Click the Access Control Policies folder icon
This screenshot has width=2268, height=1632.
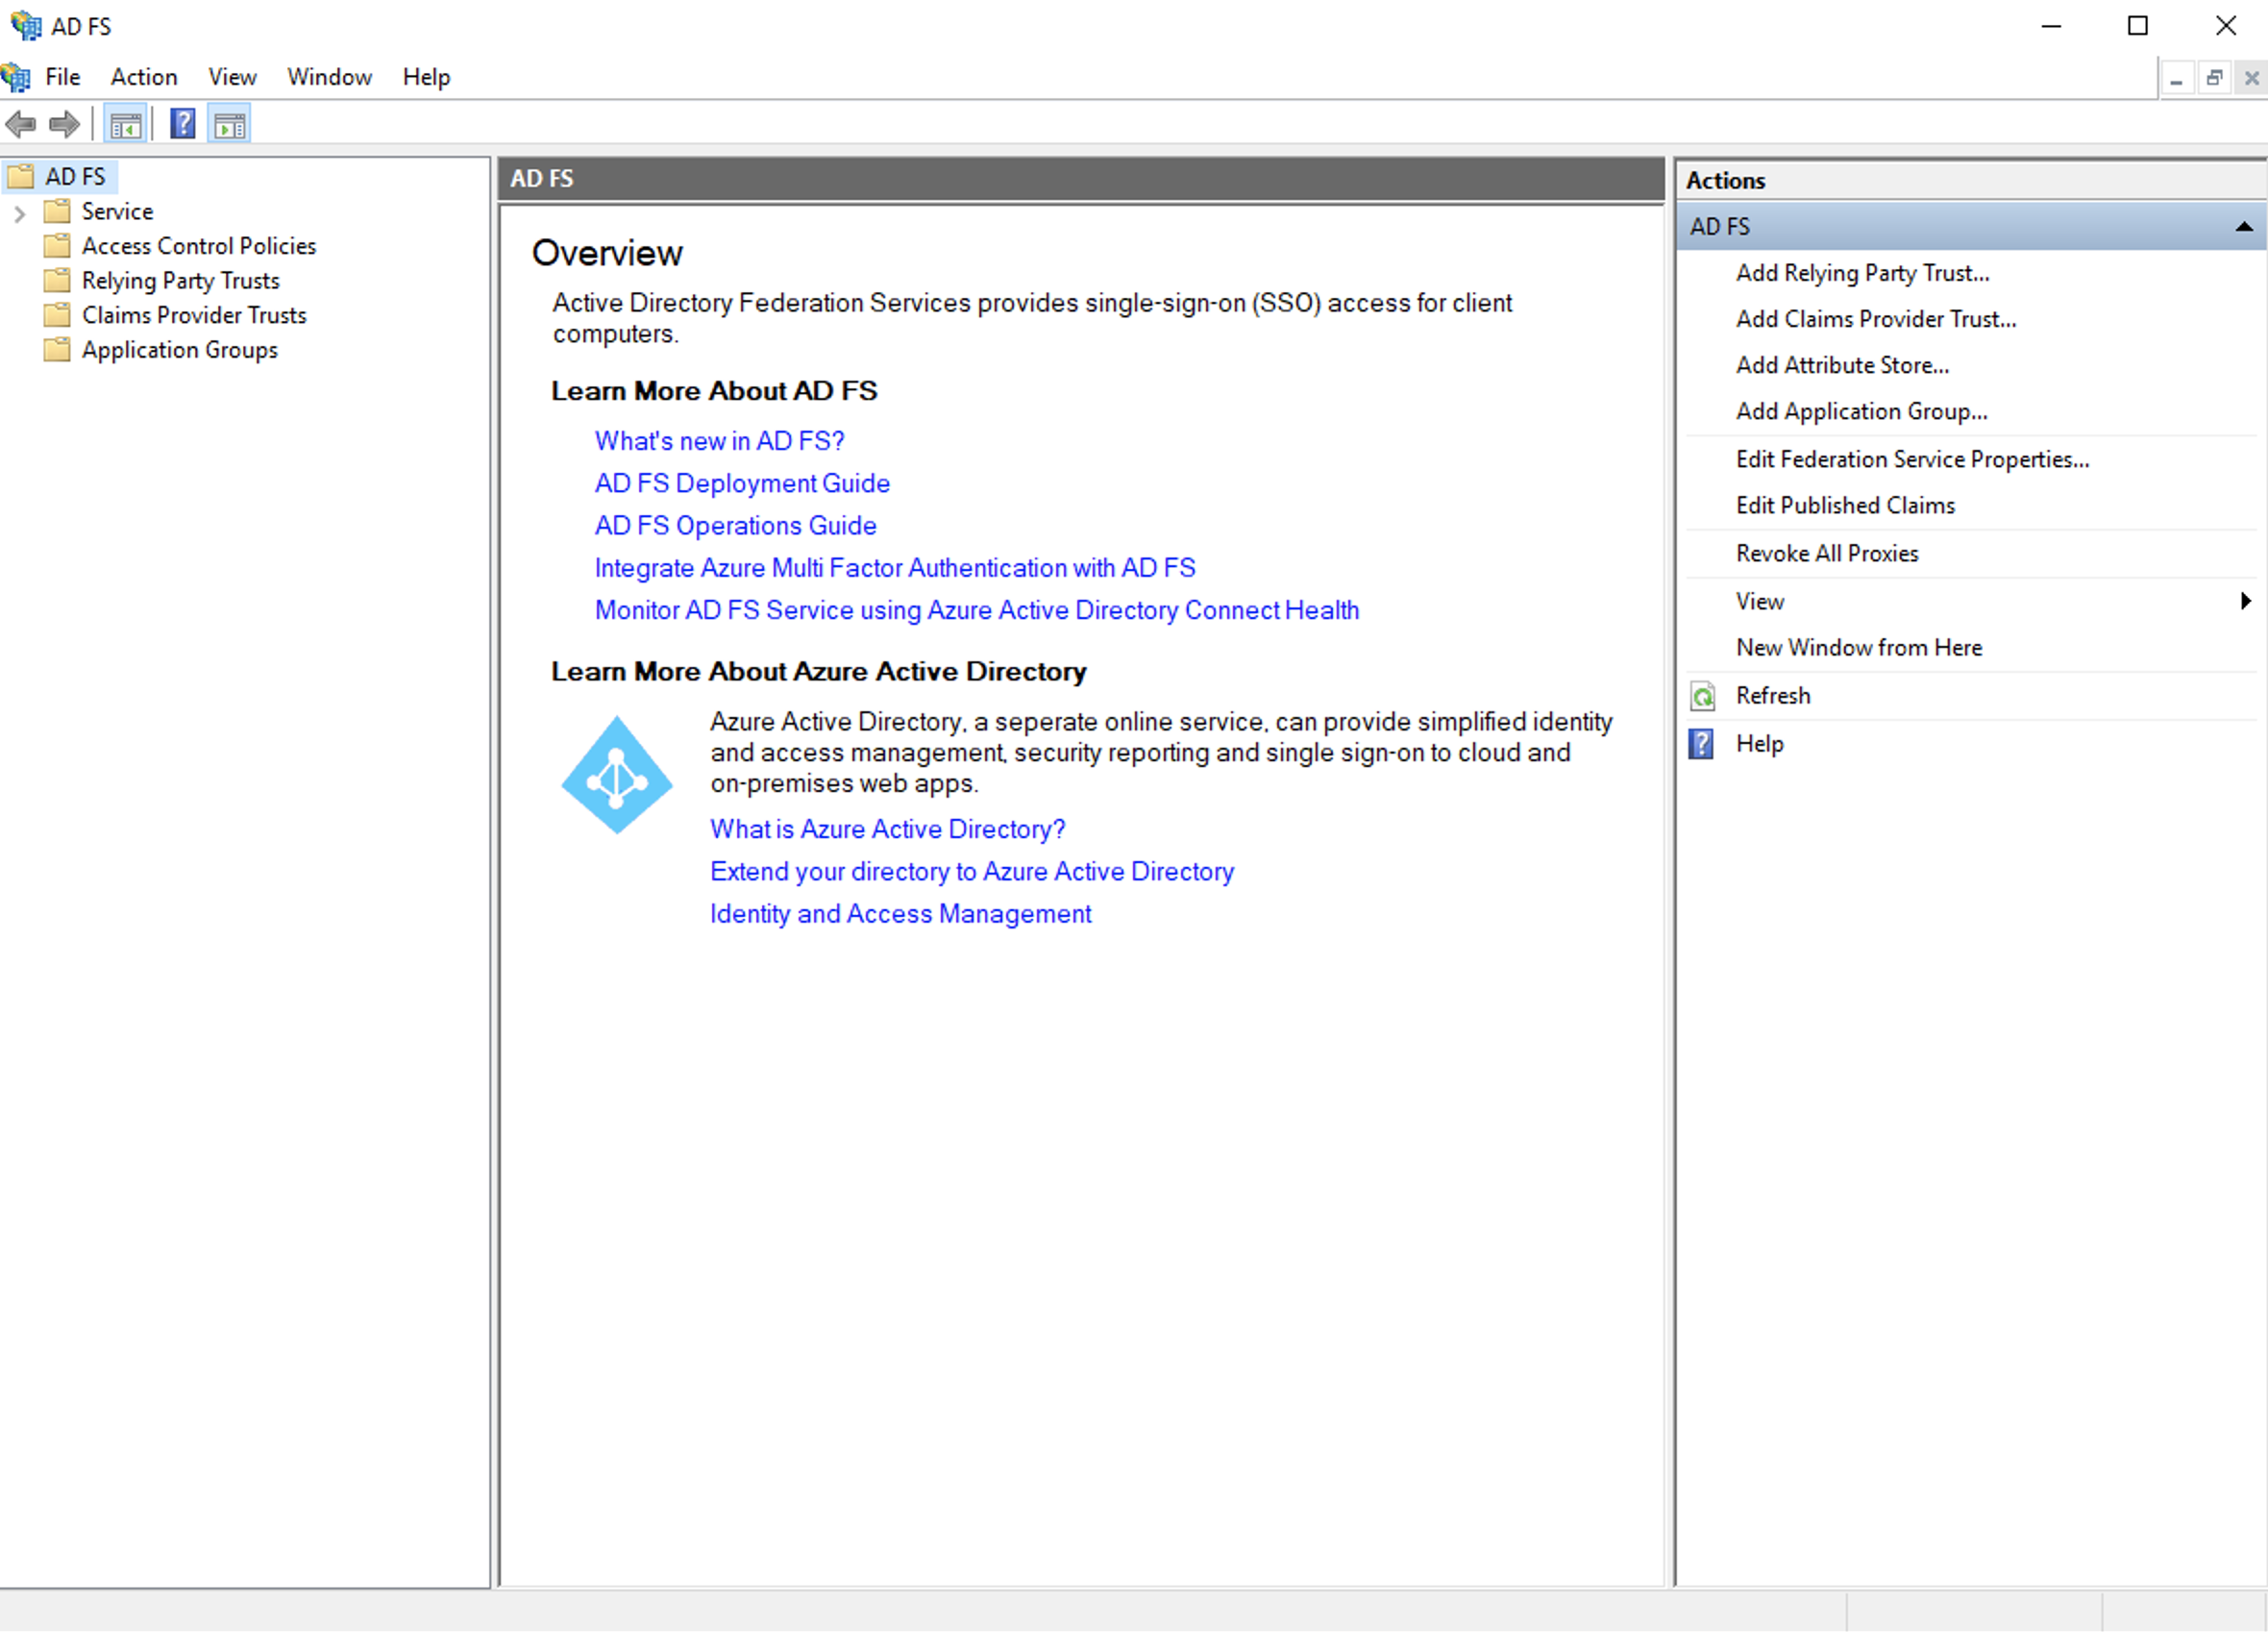click(x=58, y=245)
